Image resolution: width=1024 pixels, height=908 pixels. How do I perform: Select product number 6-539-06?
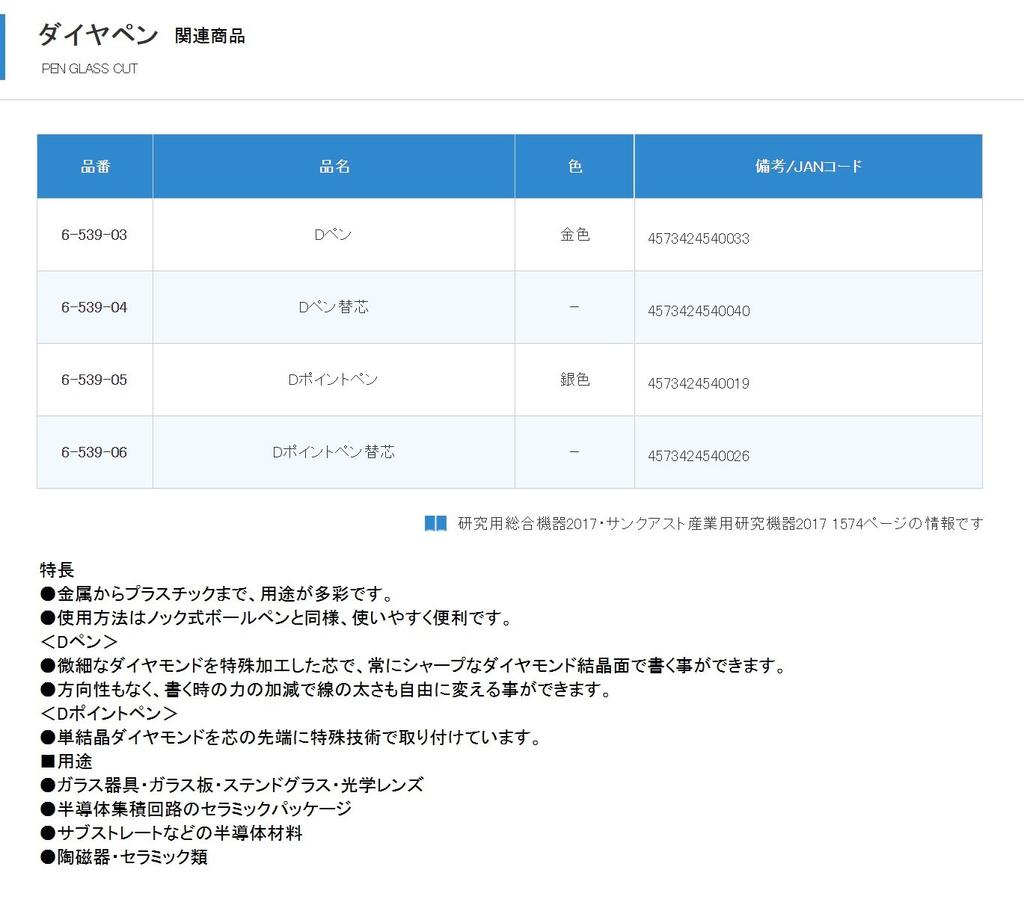(94, 452)
